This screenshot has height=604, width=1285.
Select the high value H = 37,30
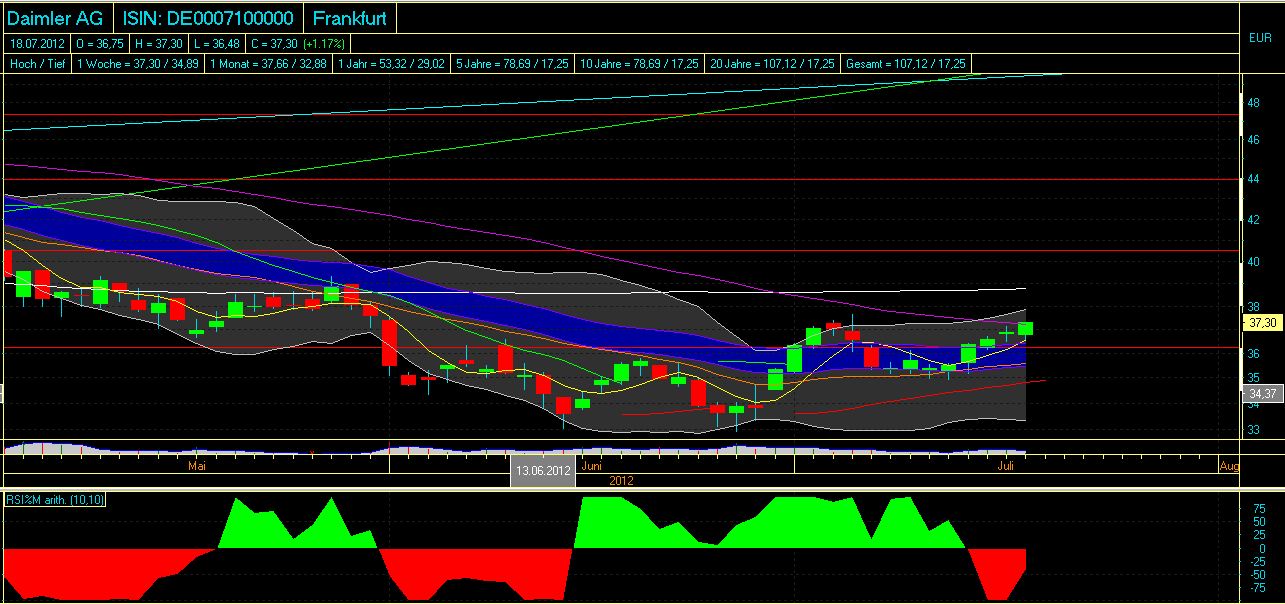pyautogui.click(x=159, y=44)
